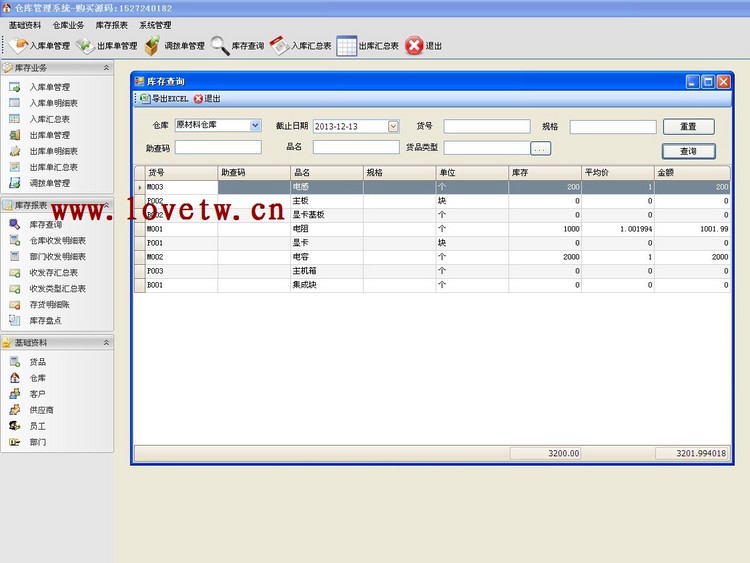Image resolution: width=750 pixels, height=563 pixels.
Task: Collapse the 基础资料 sidebar panel
Action: pyautogui.click(x=106, y=342)
